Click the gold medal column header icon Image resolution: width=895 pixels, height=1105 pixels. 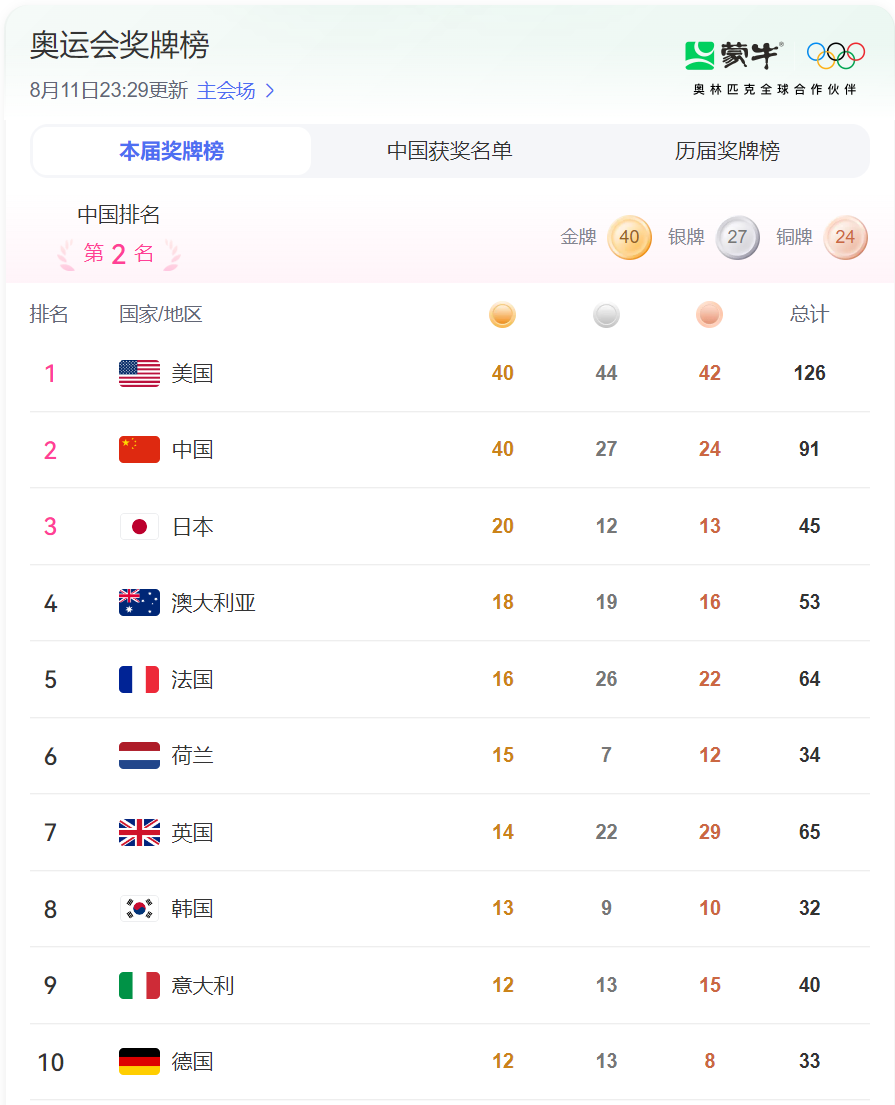point(502,315)
